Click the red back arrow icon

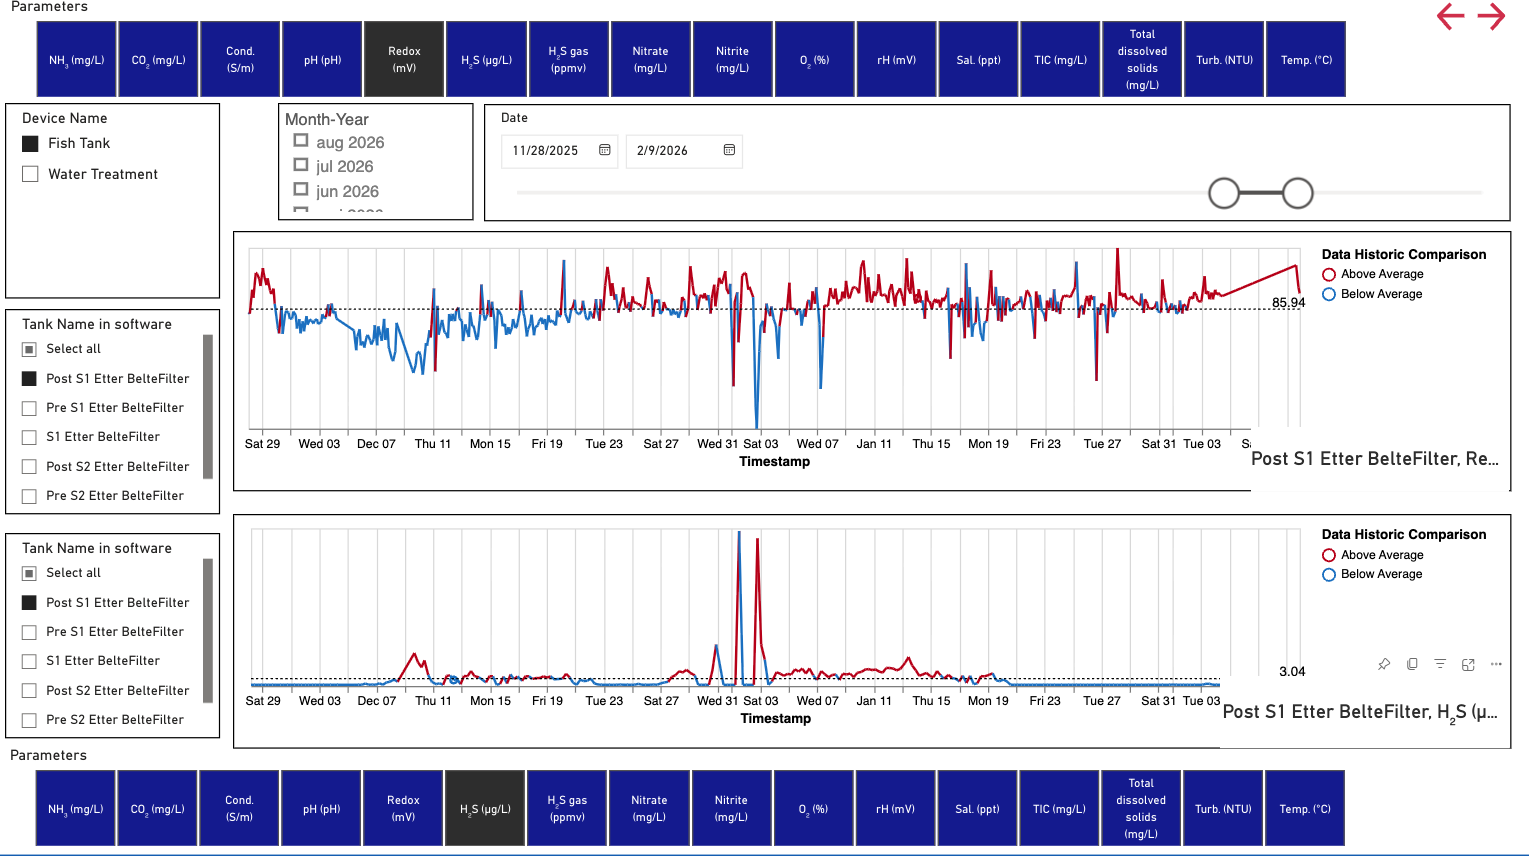click(x=1450, y=16)
